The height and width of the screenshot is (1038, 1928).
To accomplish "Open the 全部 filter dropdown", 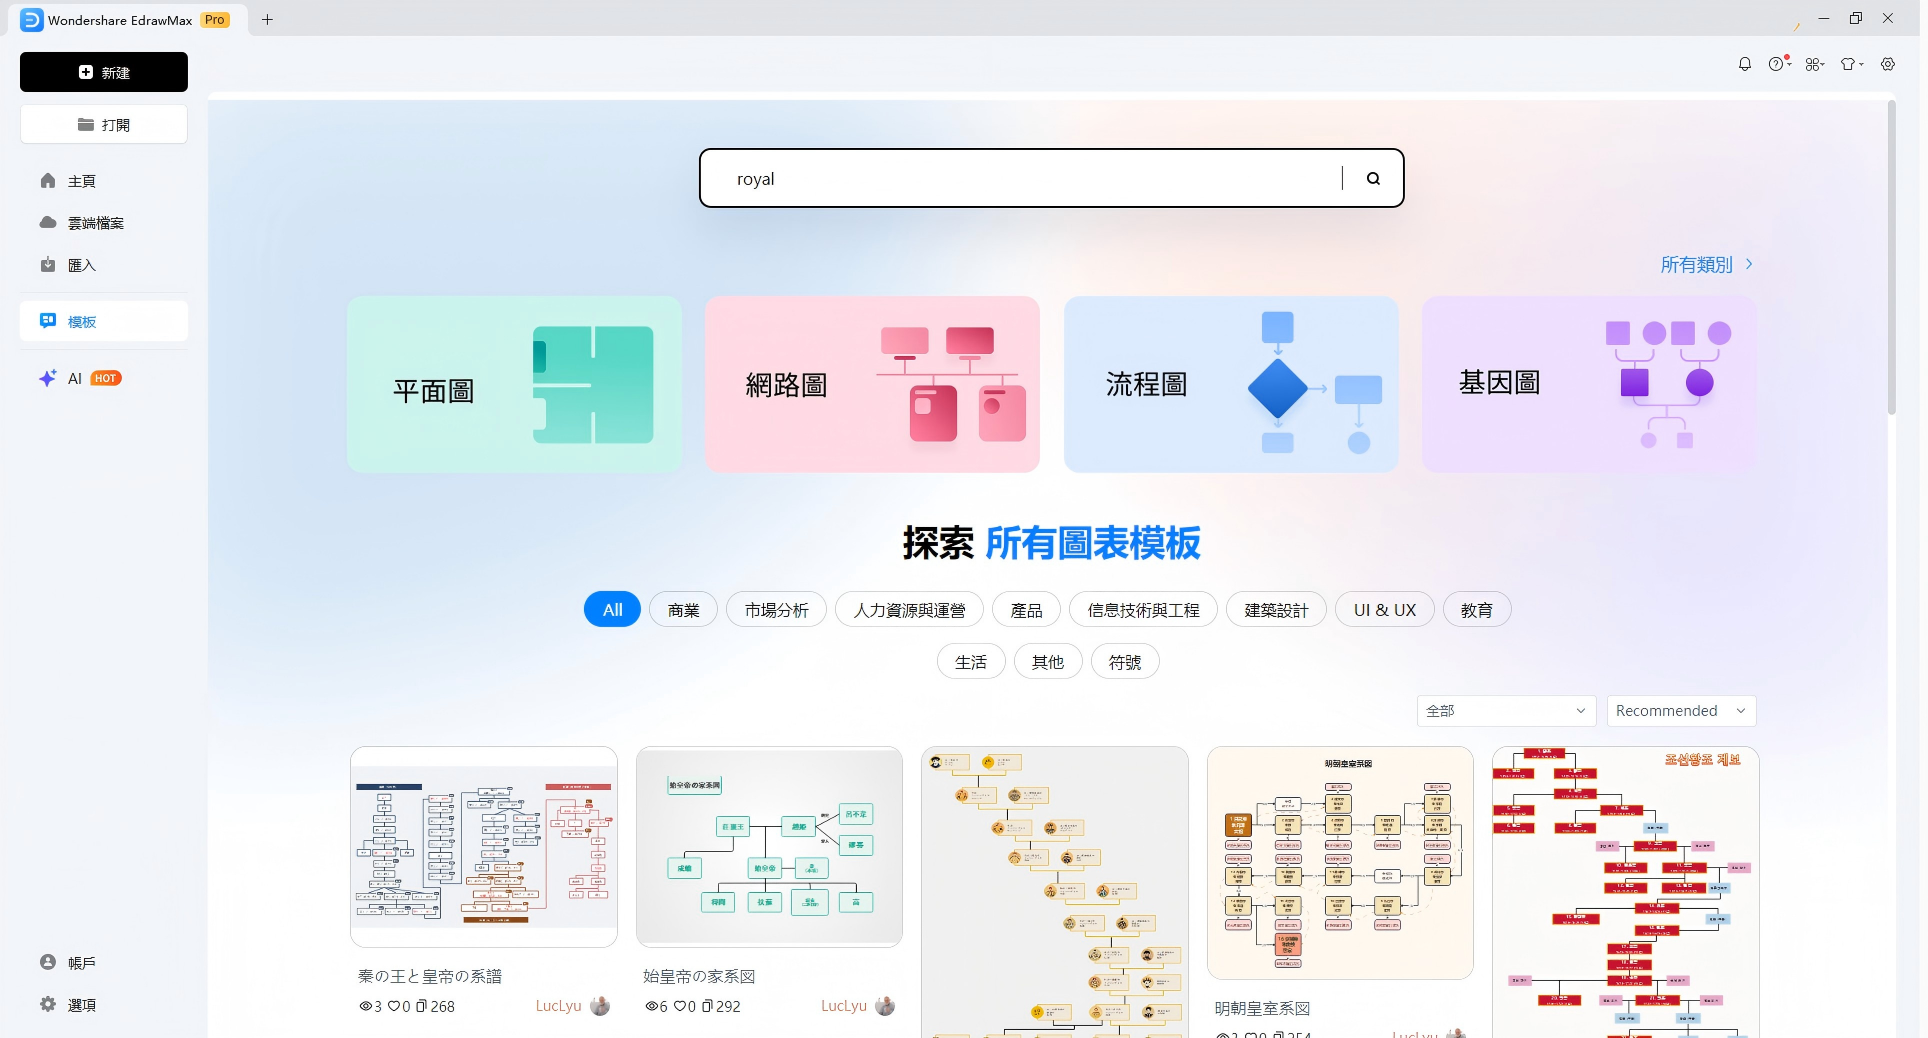I will click(1505, 710).
